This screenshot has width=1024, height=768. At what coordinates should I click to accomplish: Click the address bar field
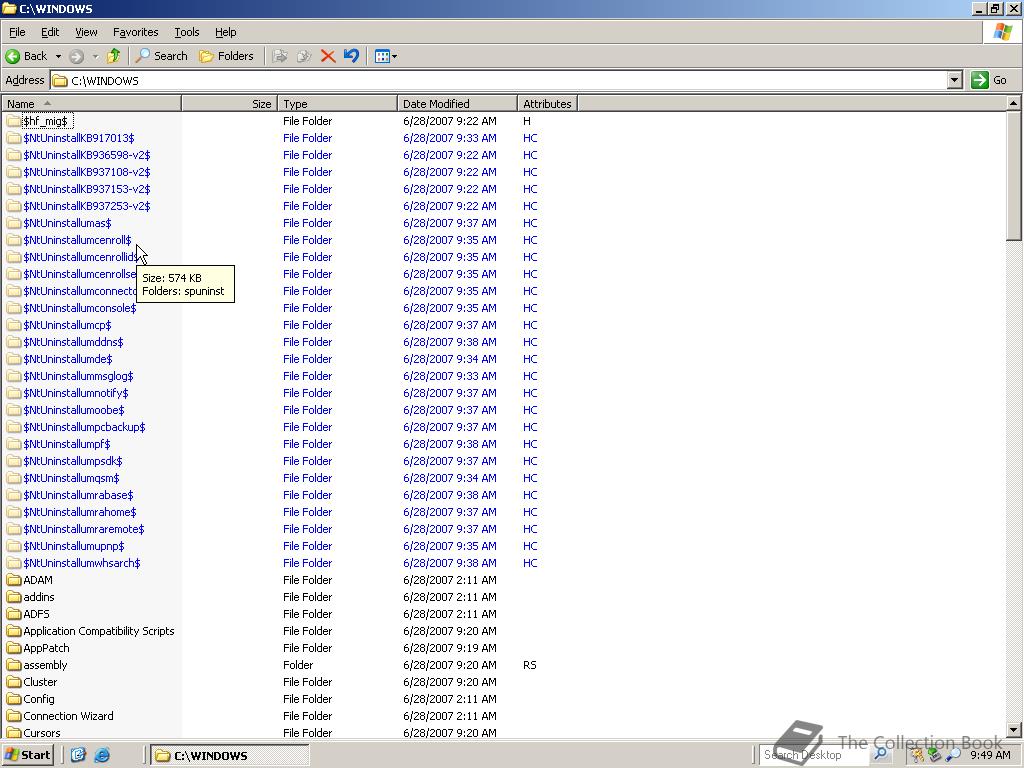[500, 80]
